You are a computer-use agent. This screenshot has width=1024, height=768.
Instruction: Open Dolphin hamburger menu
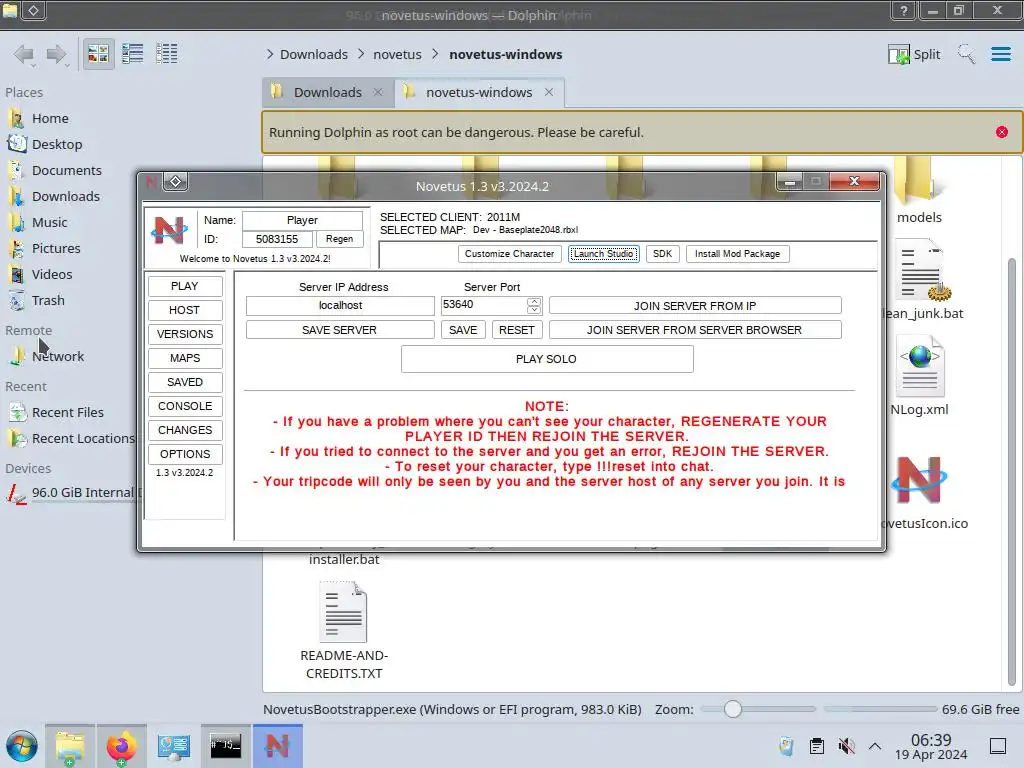1000,54
